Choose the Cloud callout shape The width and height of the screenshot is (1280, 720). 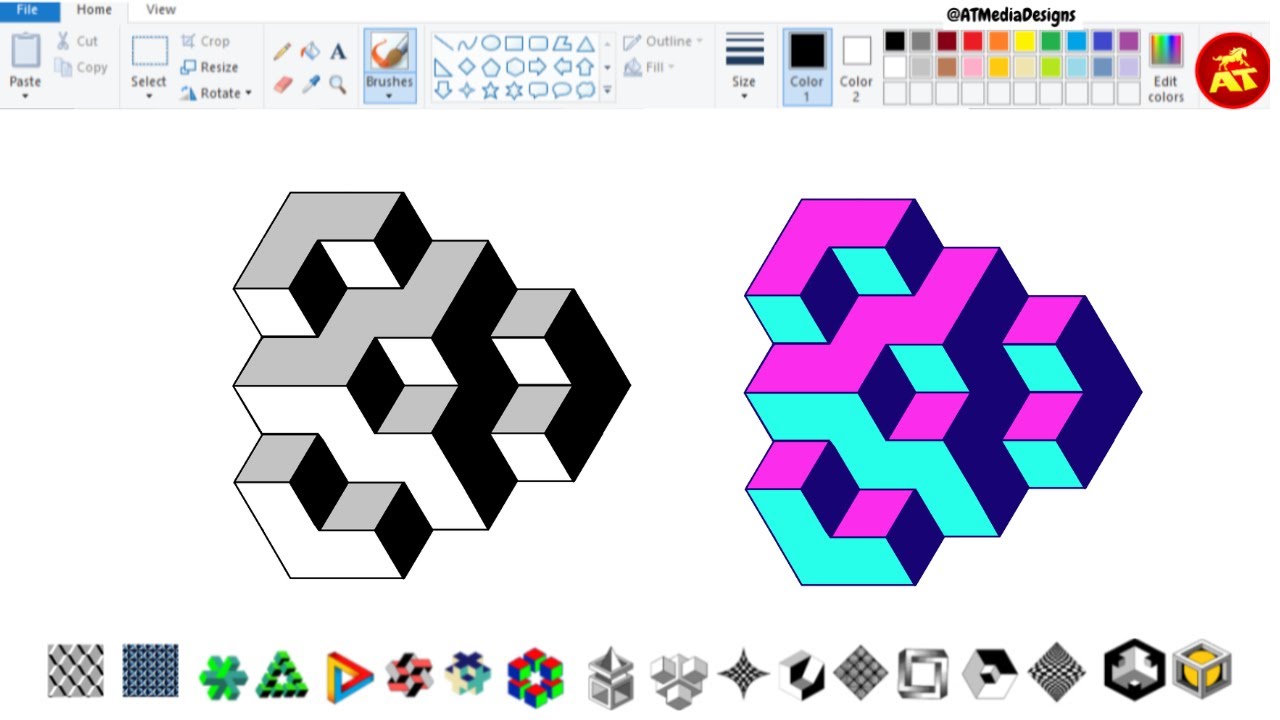click(x=586, y=90)
